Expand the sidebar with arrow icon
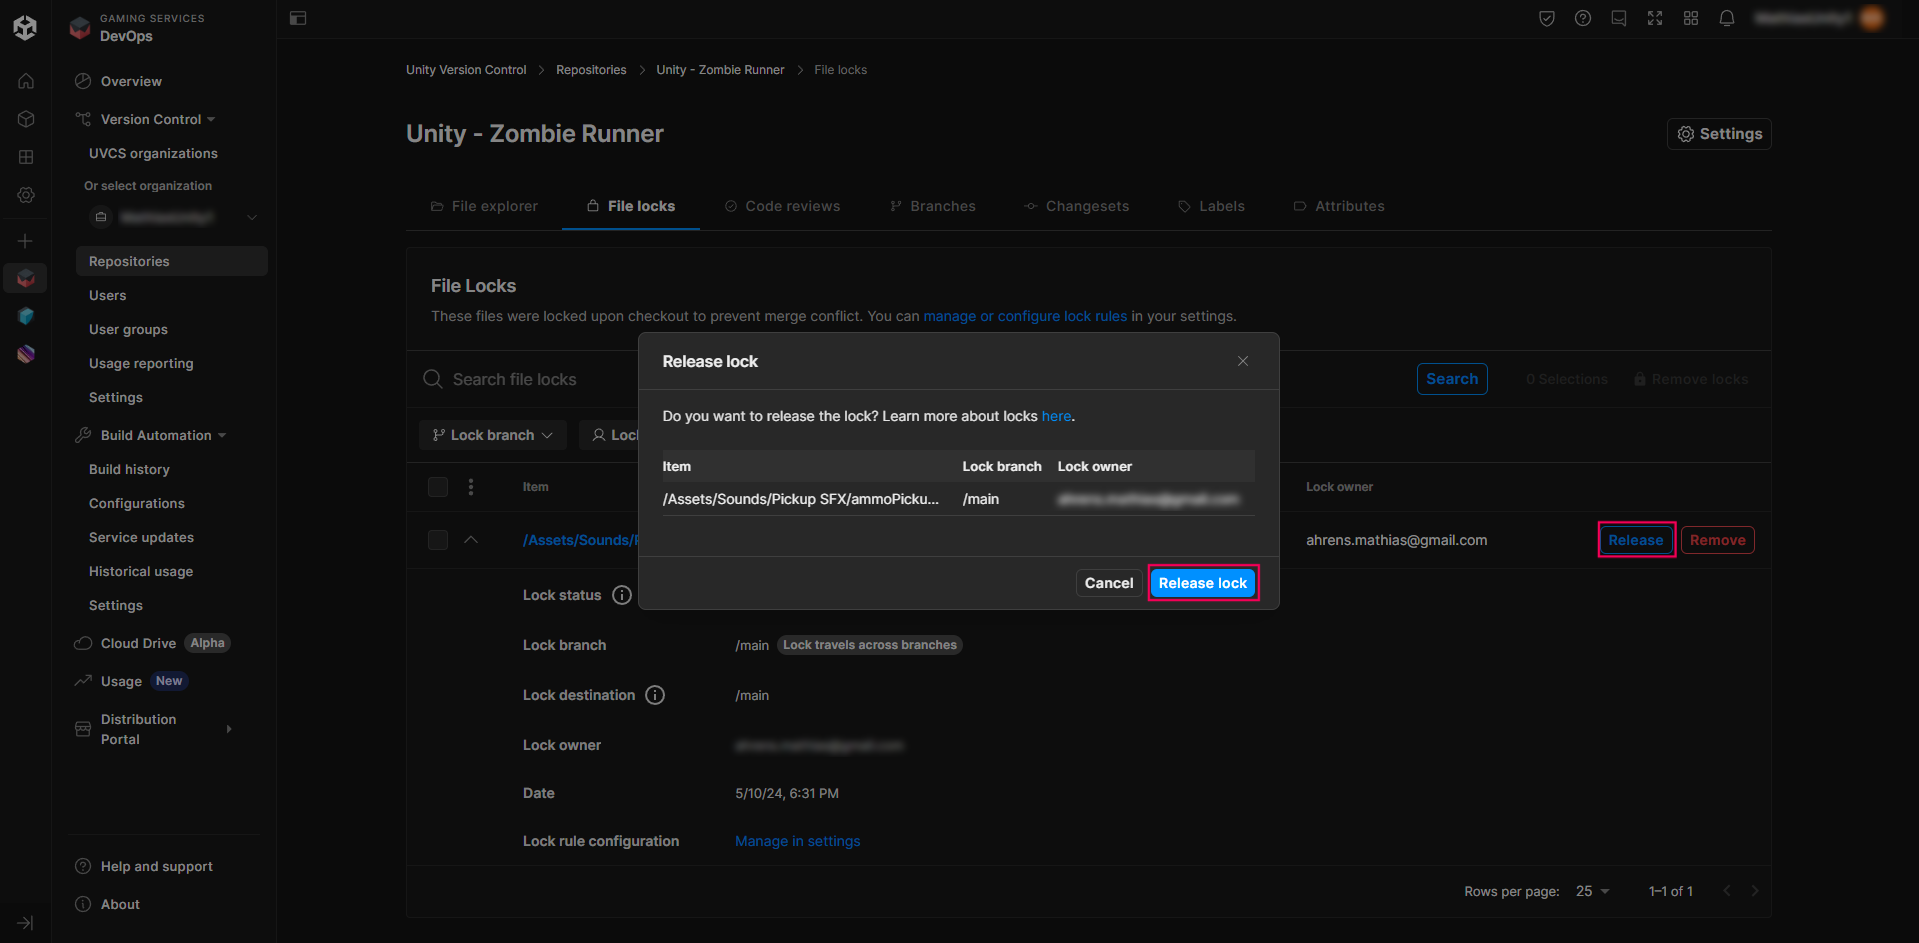The image size is (1919, 943). (25, 922)
